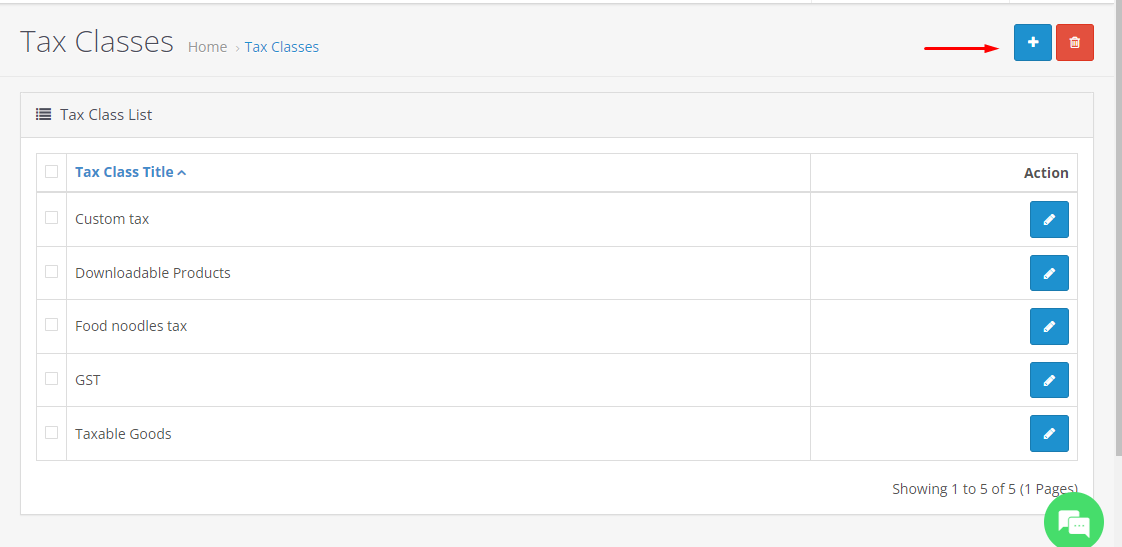1122x547 pixels.
Task: Open Tax Classes breadcrumb link
Action: pyautogui.click(x=282, y=47)
